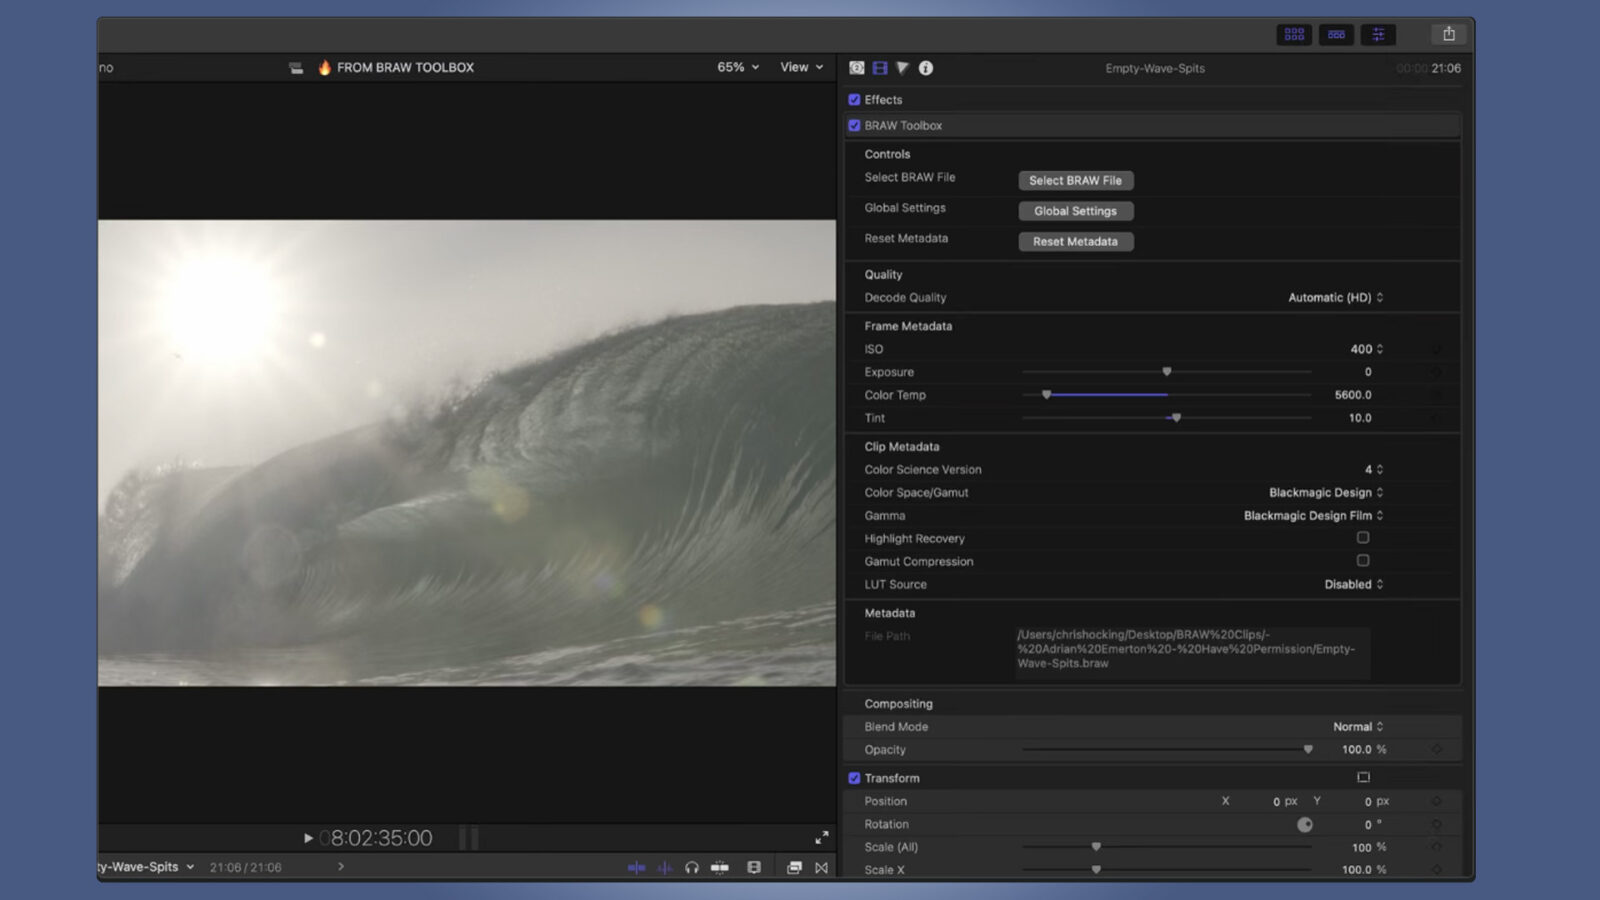The height and width of the screenshot is (900, 1600).
Task: Open the viewer View options menu
Action: 802,67
